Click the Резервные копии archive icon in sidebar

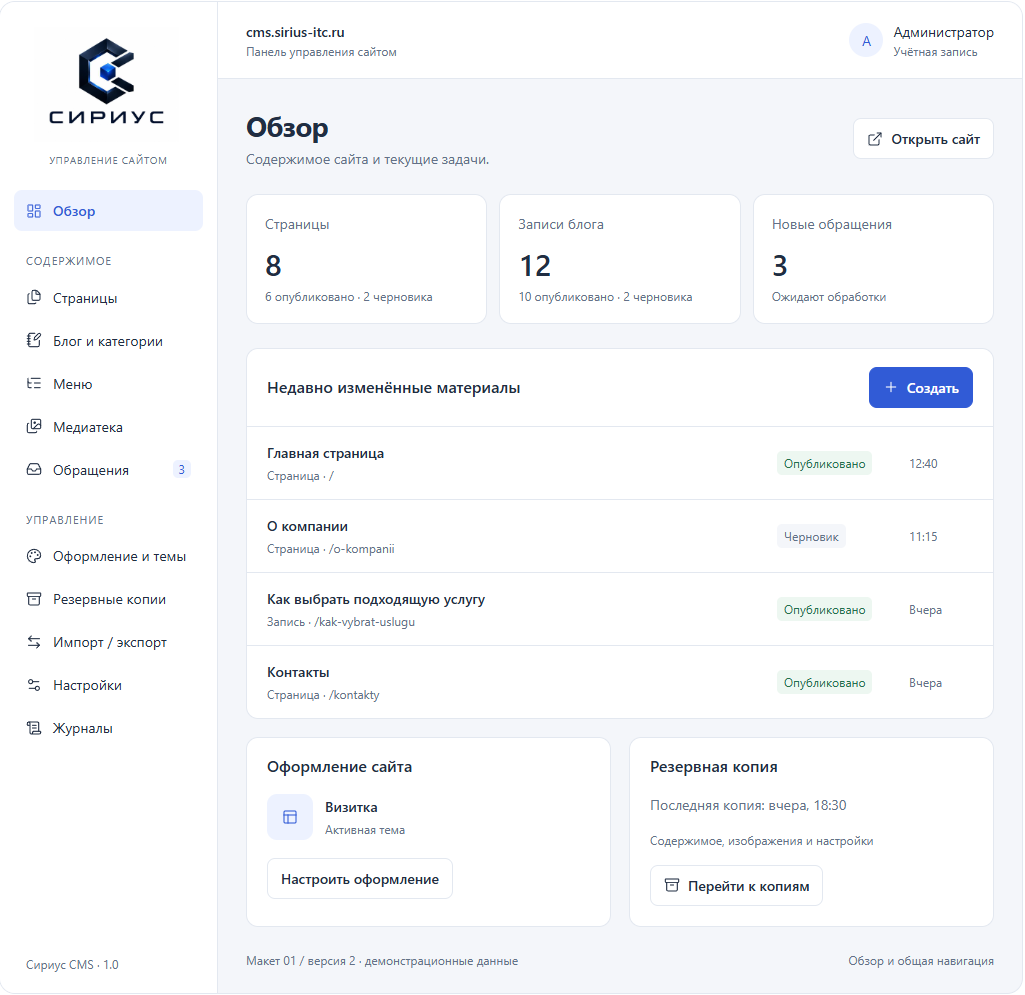(x=34, y=599)
